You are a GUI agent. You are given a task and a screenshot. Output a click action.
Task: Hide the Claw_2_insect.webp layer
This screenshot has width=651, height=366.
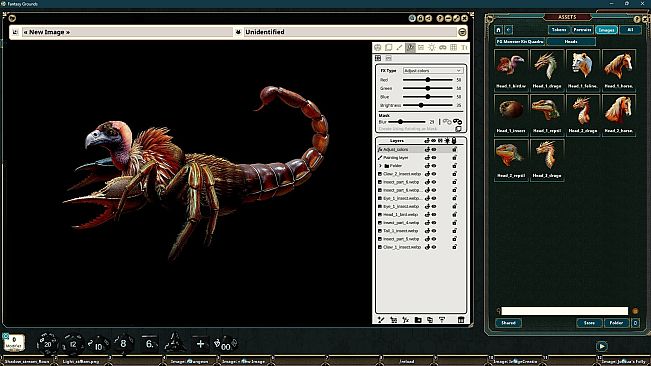click(434, 174)
